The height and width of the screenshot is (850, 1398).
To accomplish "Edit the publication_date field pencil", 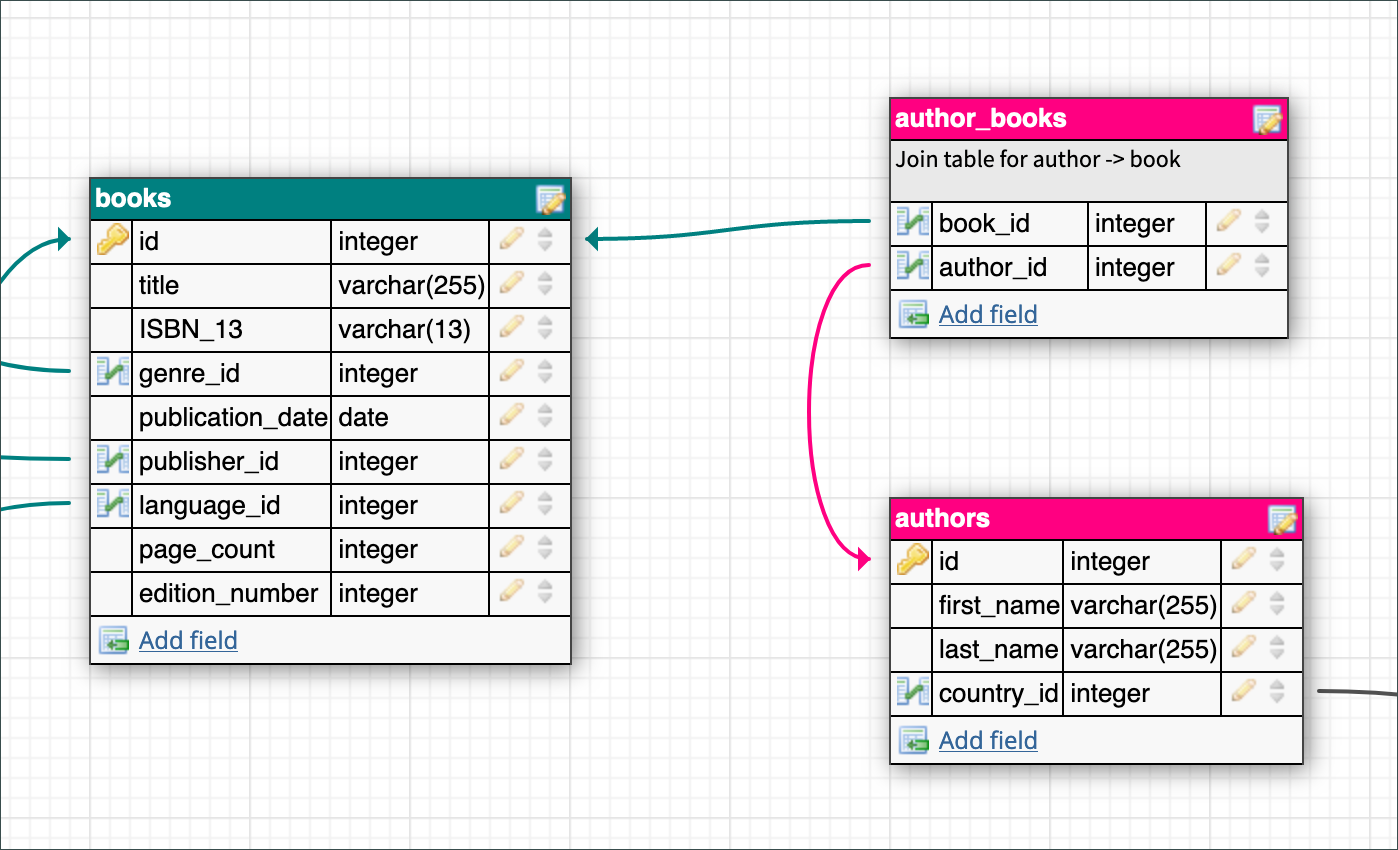I will 512,415.
